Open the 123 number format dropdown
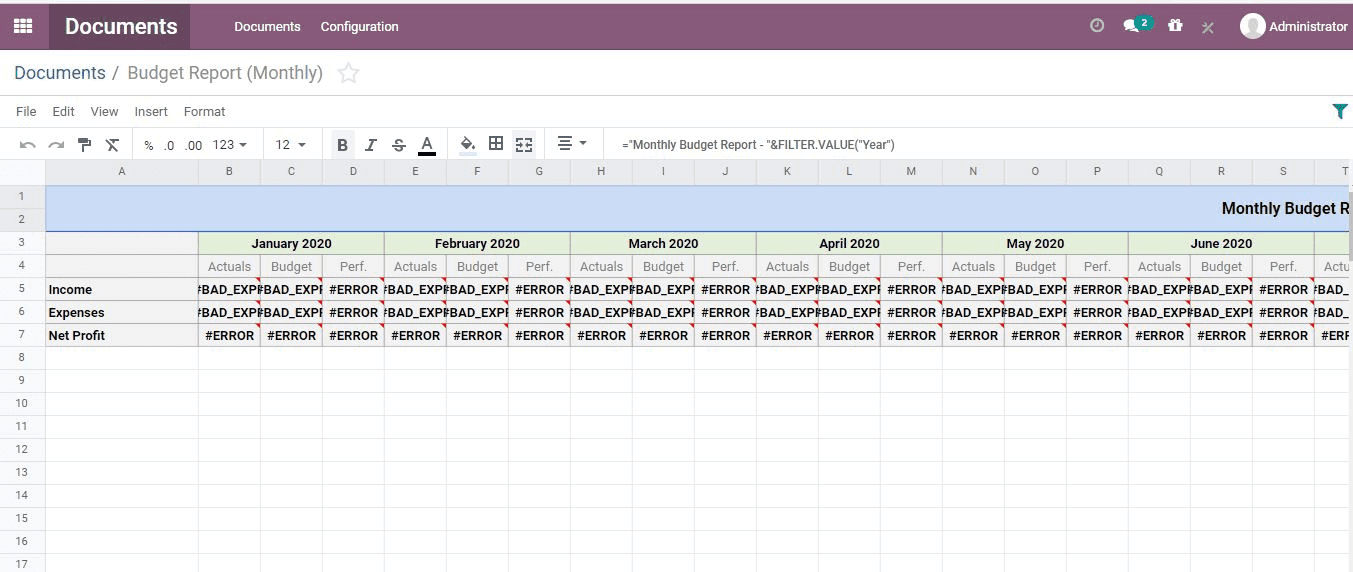Viewport: 1353px width, 572px height. (x=230, y=145)
